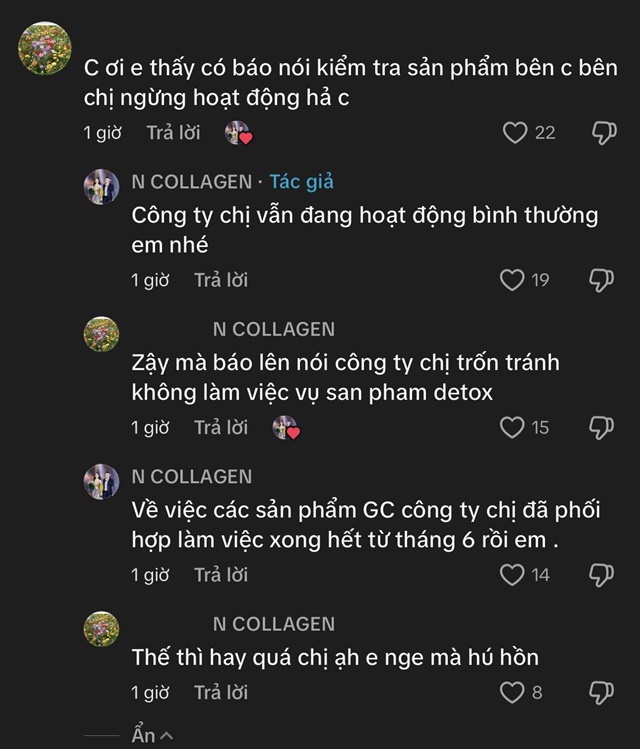This screenshot has height=749, width=640.
Task: View liked-by avatar on 'Zậy mà báo' reply
Action: [286, 428]
